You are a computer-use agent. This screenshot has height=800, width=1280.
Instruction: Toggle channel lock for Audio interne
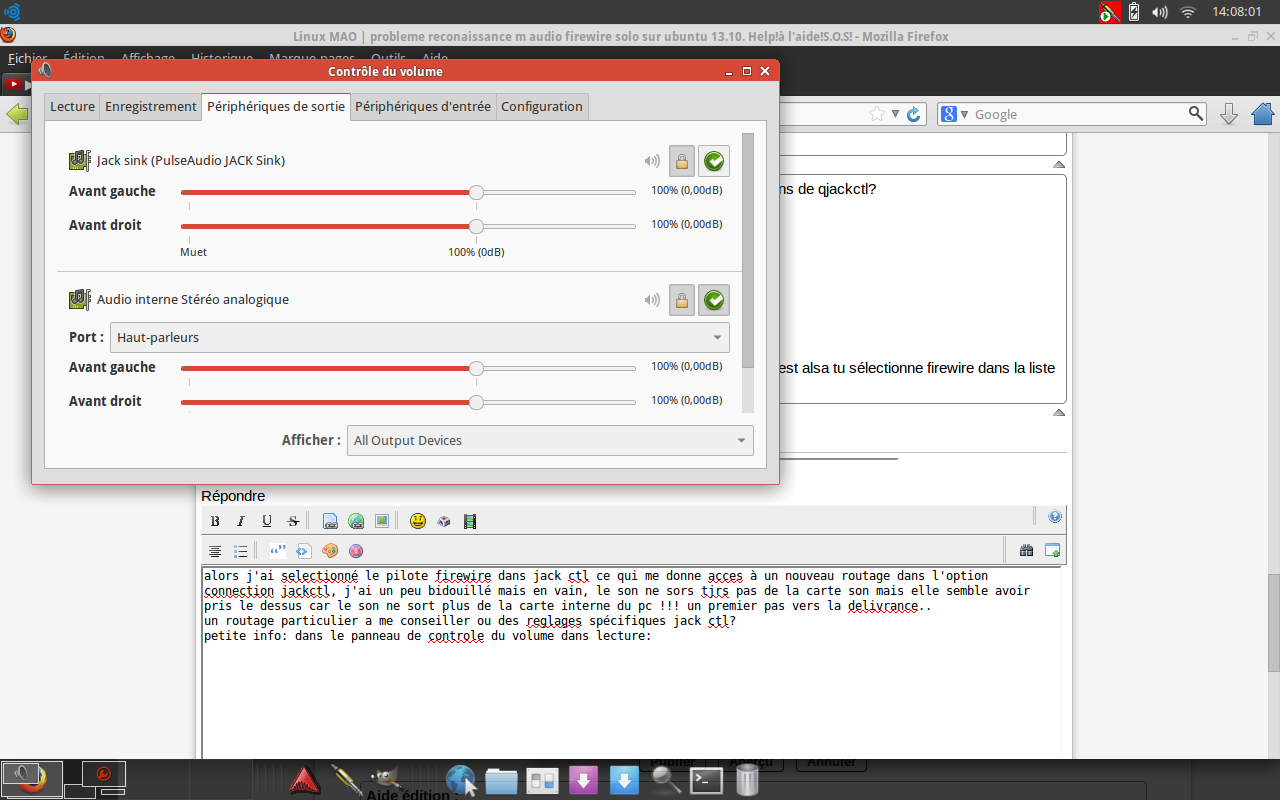tap(682, 299)
